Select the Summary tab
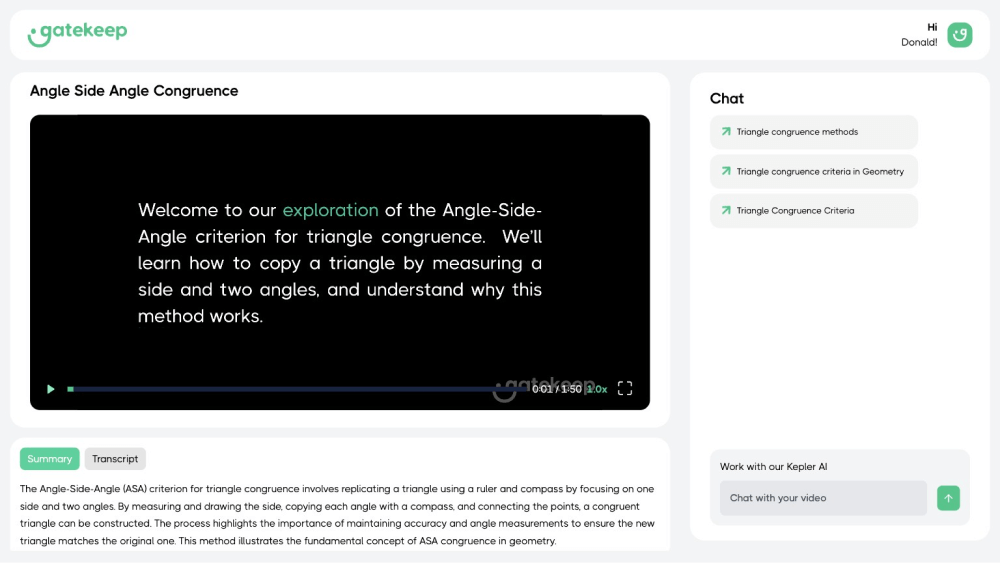This screenshot has width=1000, height=563. coord(50,459)
